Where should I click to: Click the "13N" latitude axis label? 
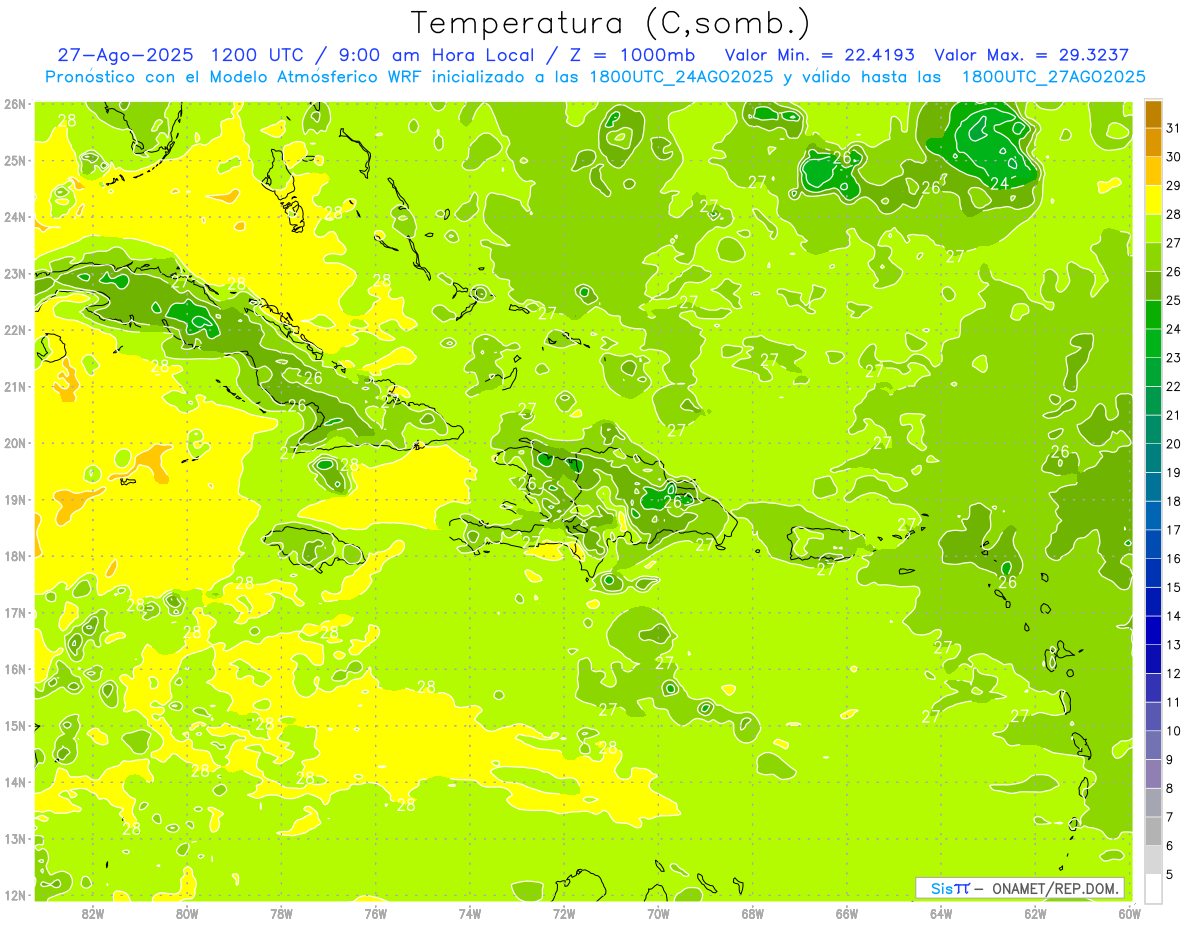click(15, 839)
